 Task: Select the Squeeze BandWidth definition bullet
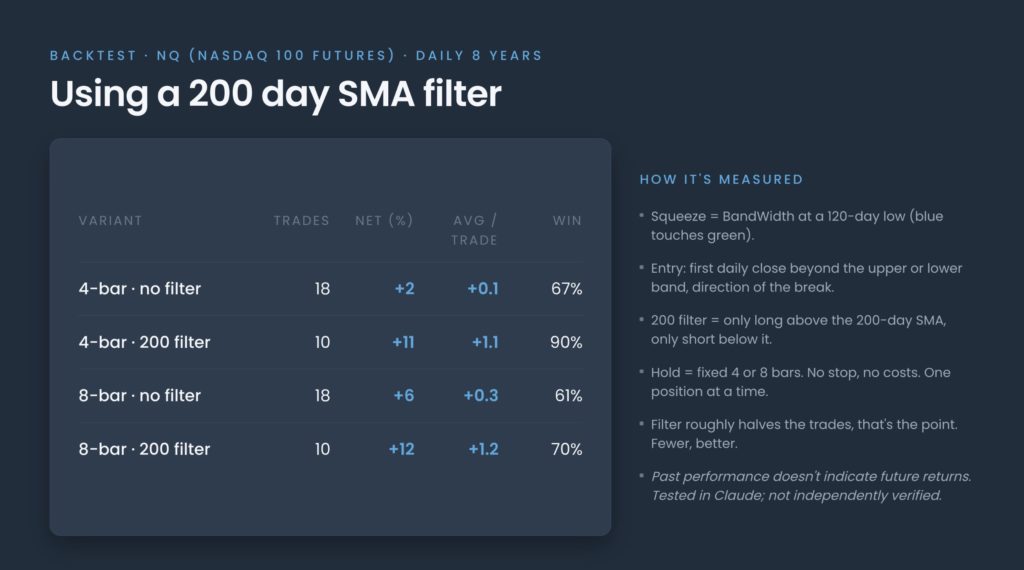[797, 225]
